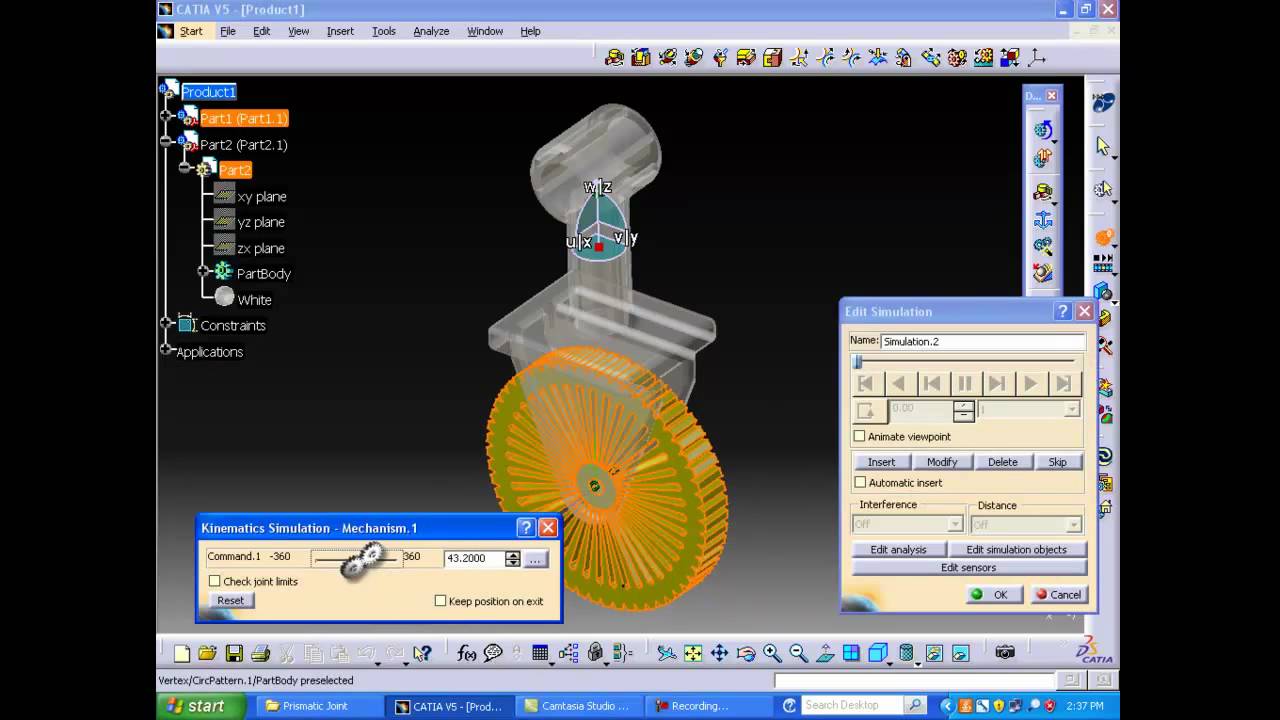Click the What's This help cursor icon
The image size is (1280, 720).
pyautogui.click(x=422, y=653)
